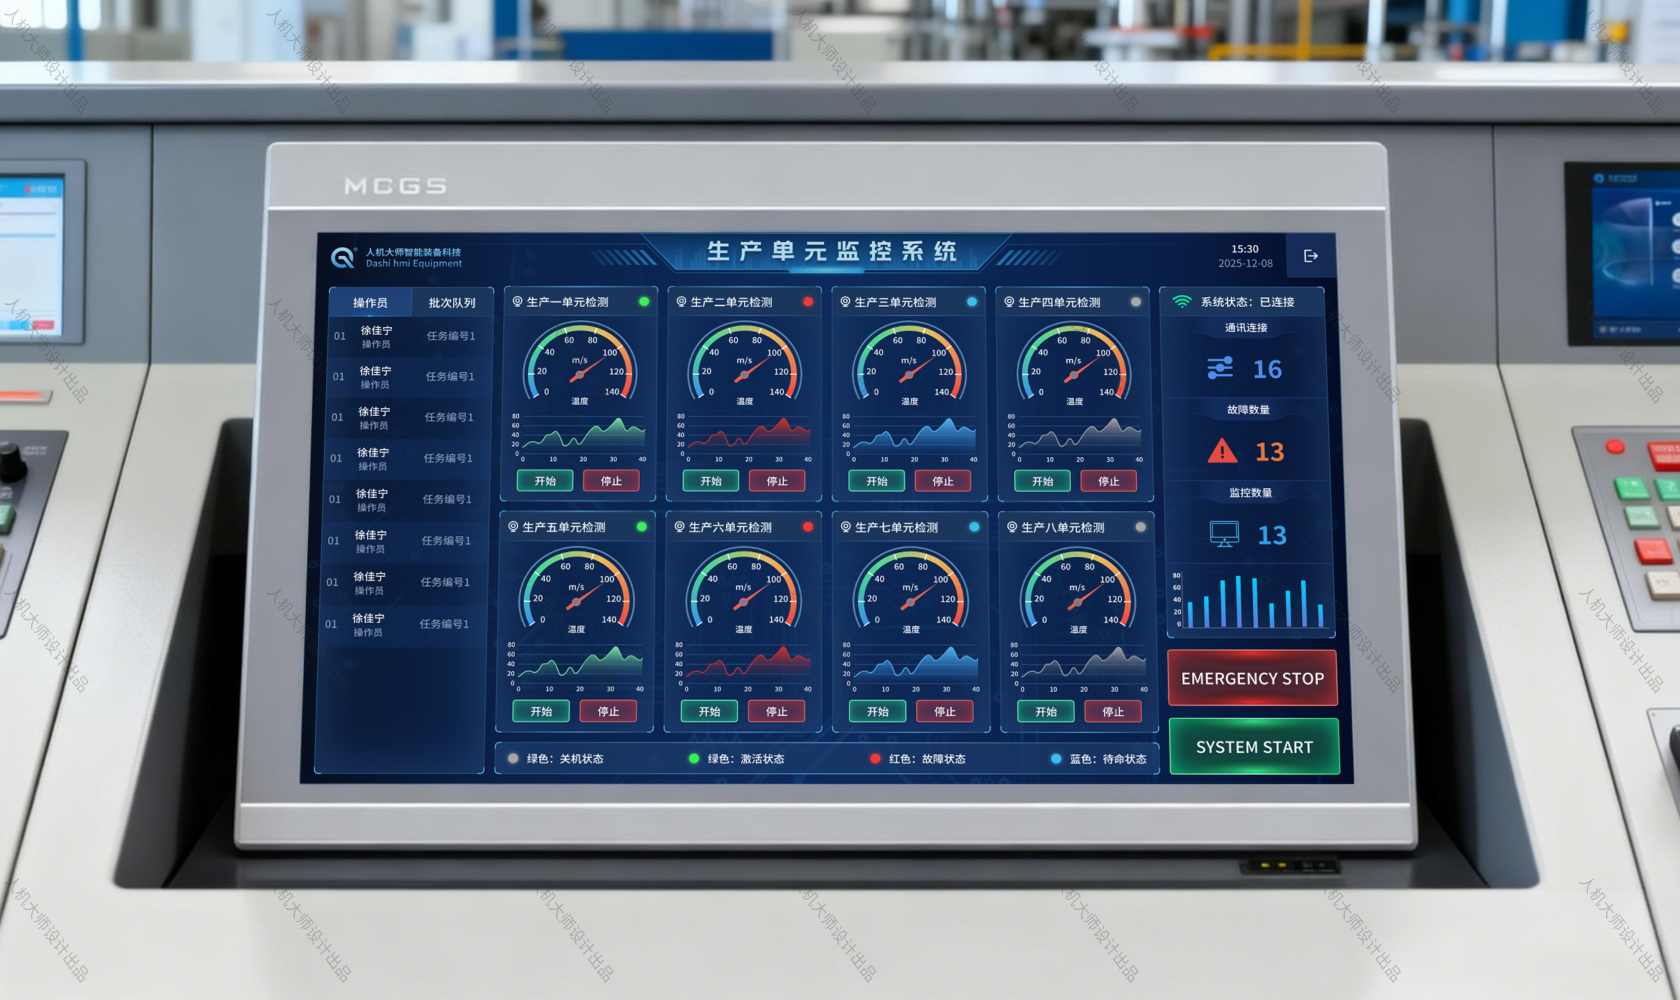1680x1000 pixels.
Task: Click the Wi-Fi system status icon
Action: coord(1182,301)
